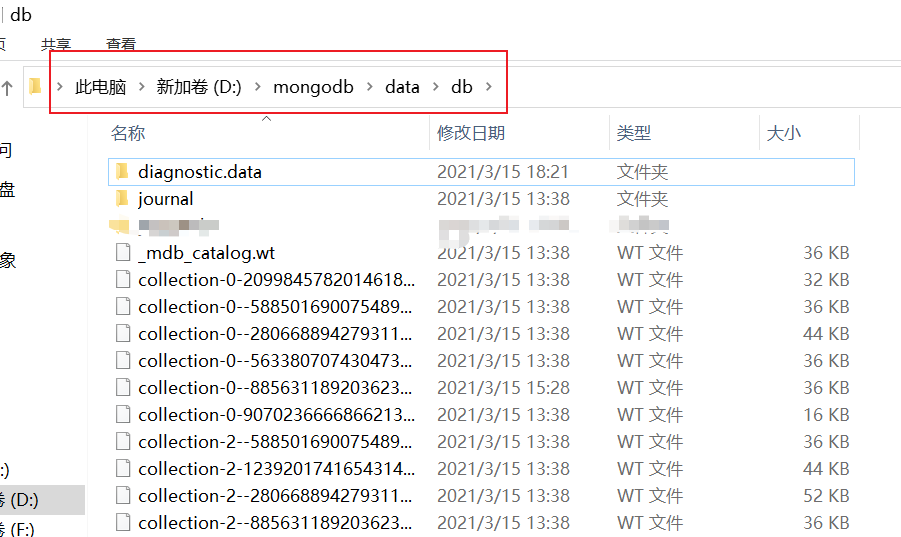Click file icon of collection-0-9070236666866213

[123, 414]
